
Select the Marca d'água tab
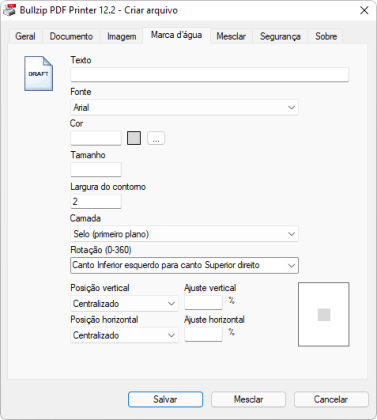[x=176, y=35]
